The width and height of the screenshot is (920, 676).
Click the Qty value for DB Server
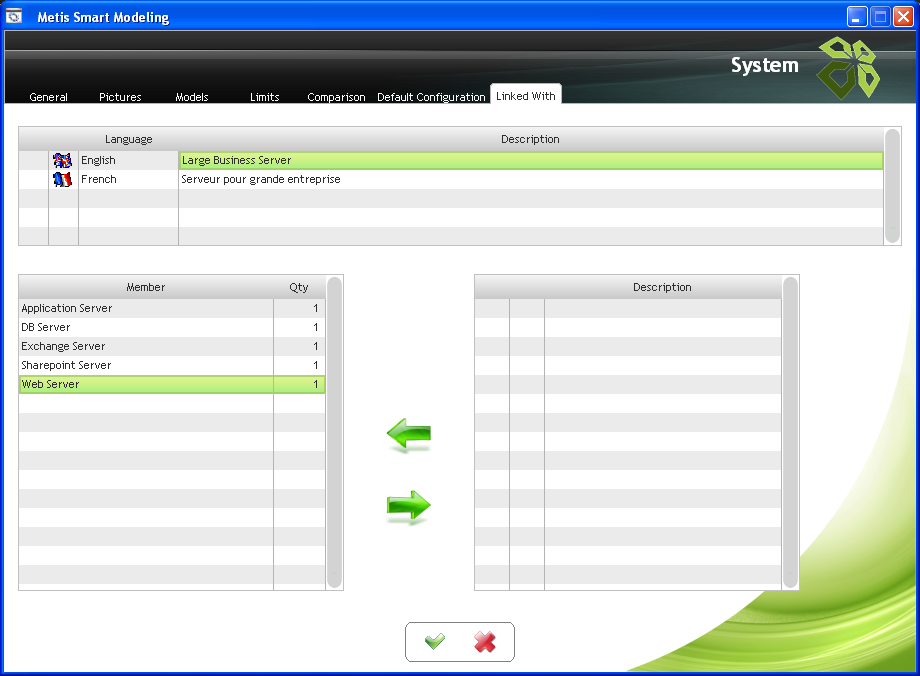(299, 327)
